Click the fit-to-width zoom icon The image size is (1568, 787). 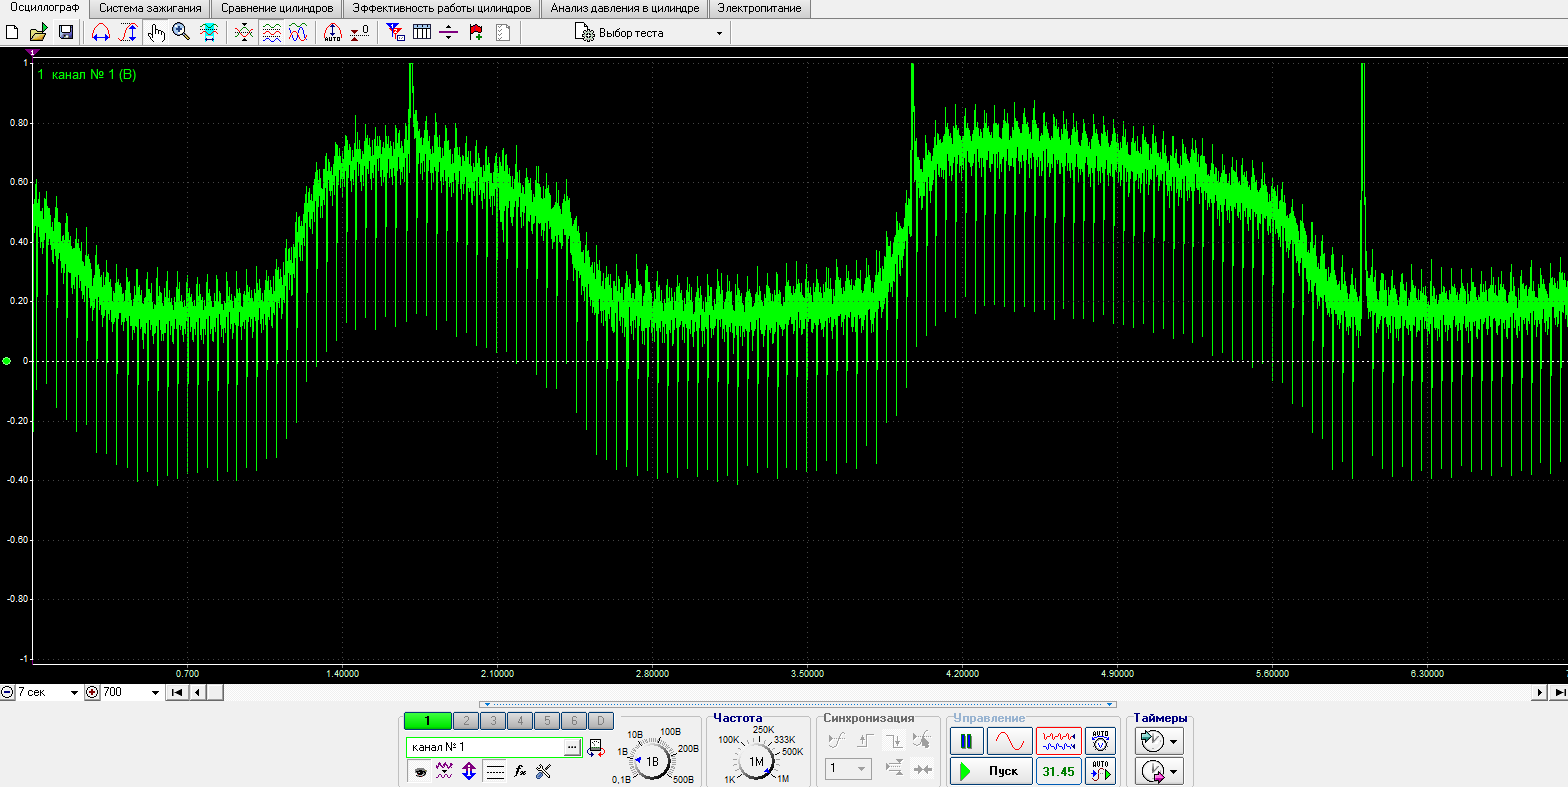208,32
